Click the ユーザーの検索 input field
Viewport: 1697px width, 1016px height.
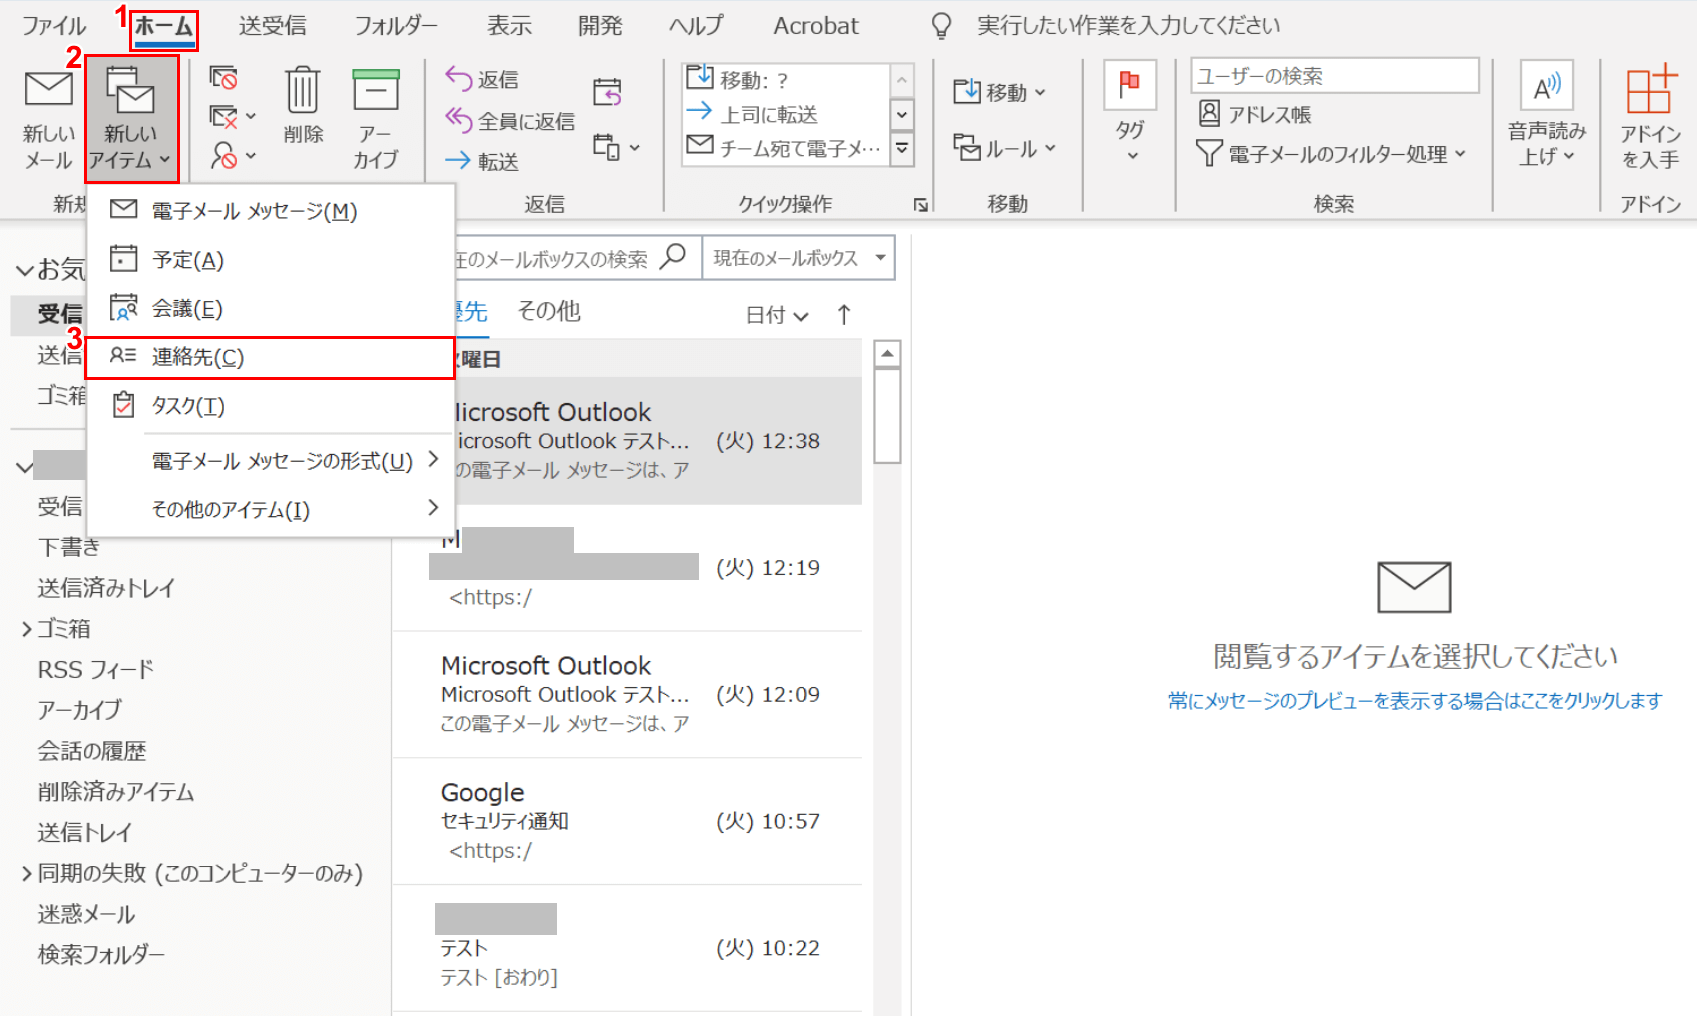pos(1333,76)
